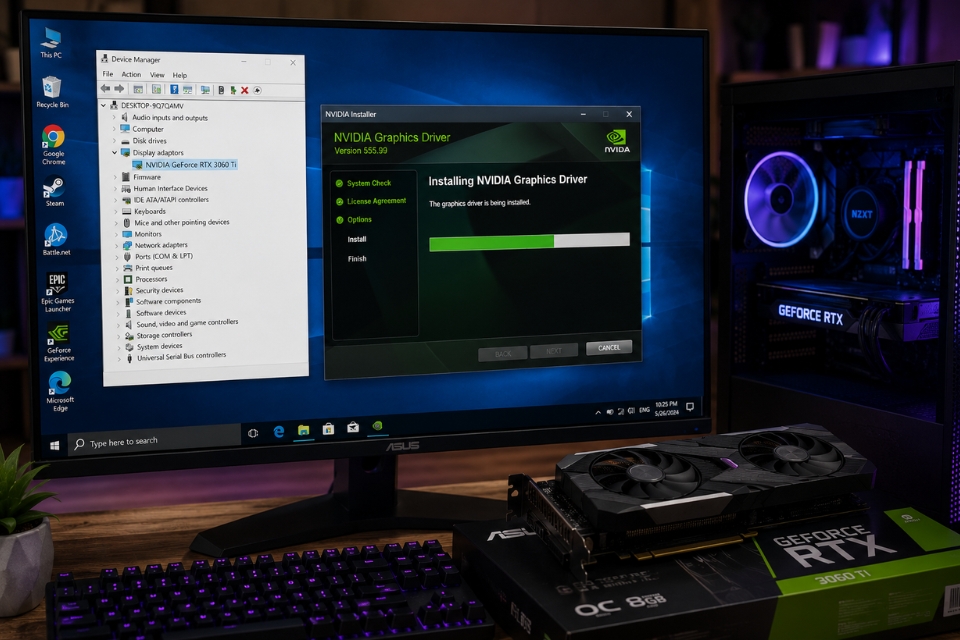Click the network icon in system tray
960x640 pixels.
click(620, 411)
